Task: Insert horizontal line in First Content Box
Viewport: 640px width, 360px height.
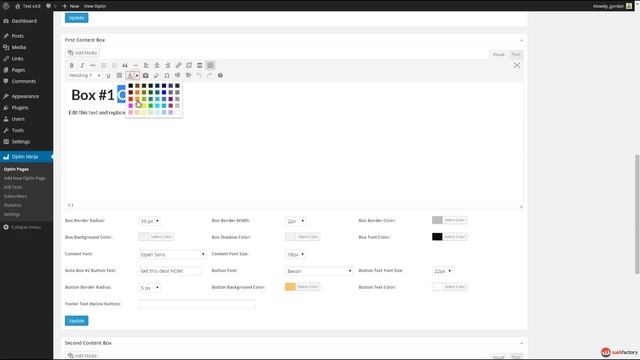Action: point(136,65)
